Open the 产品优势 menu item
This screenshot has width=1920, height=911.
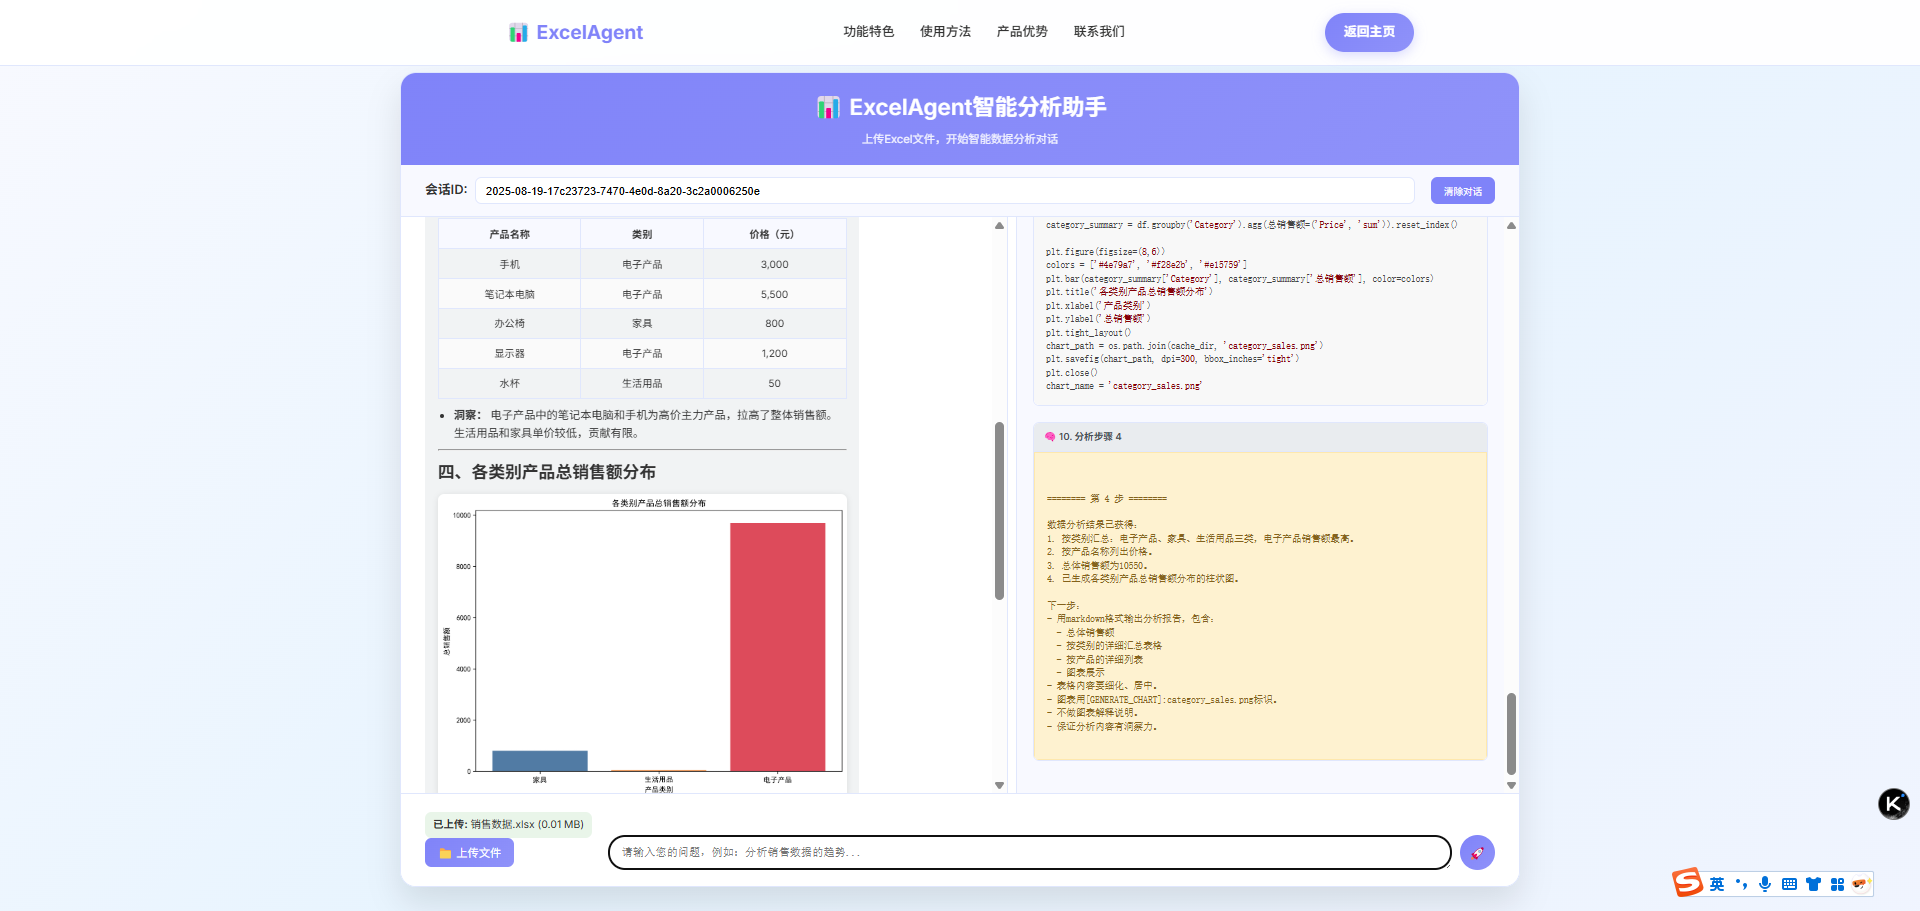coord(1022,32)
